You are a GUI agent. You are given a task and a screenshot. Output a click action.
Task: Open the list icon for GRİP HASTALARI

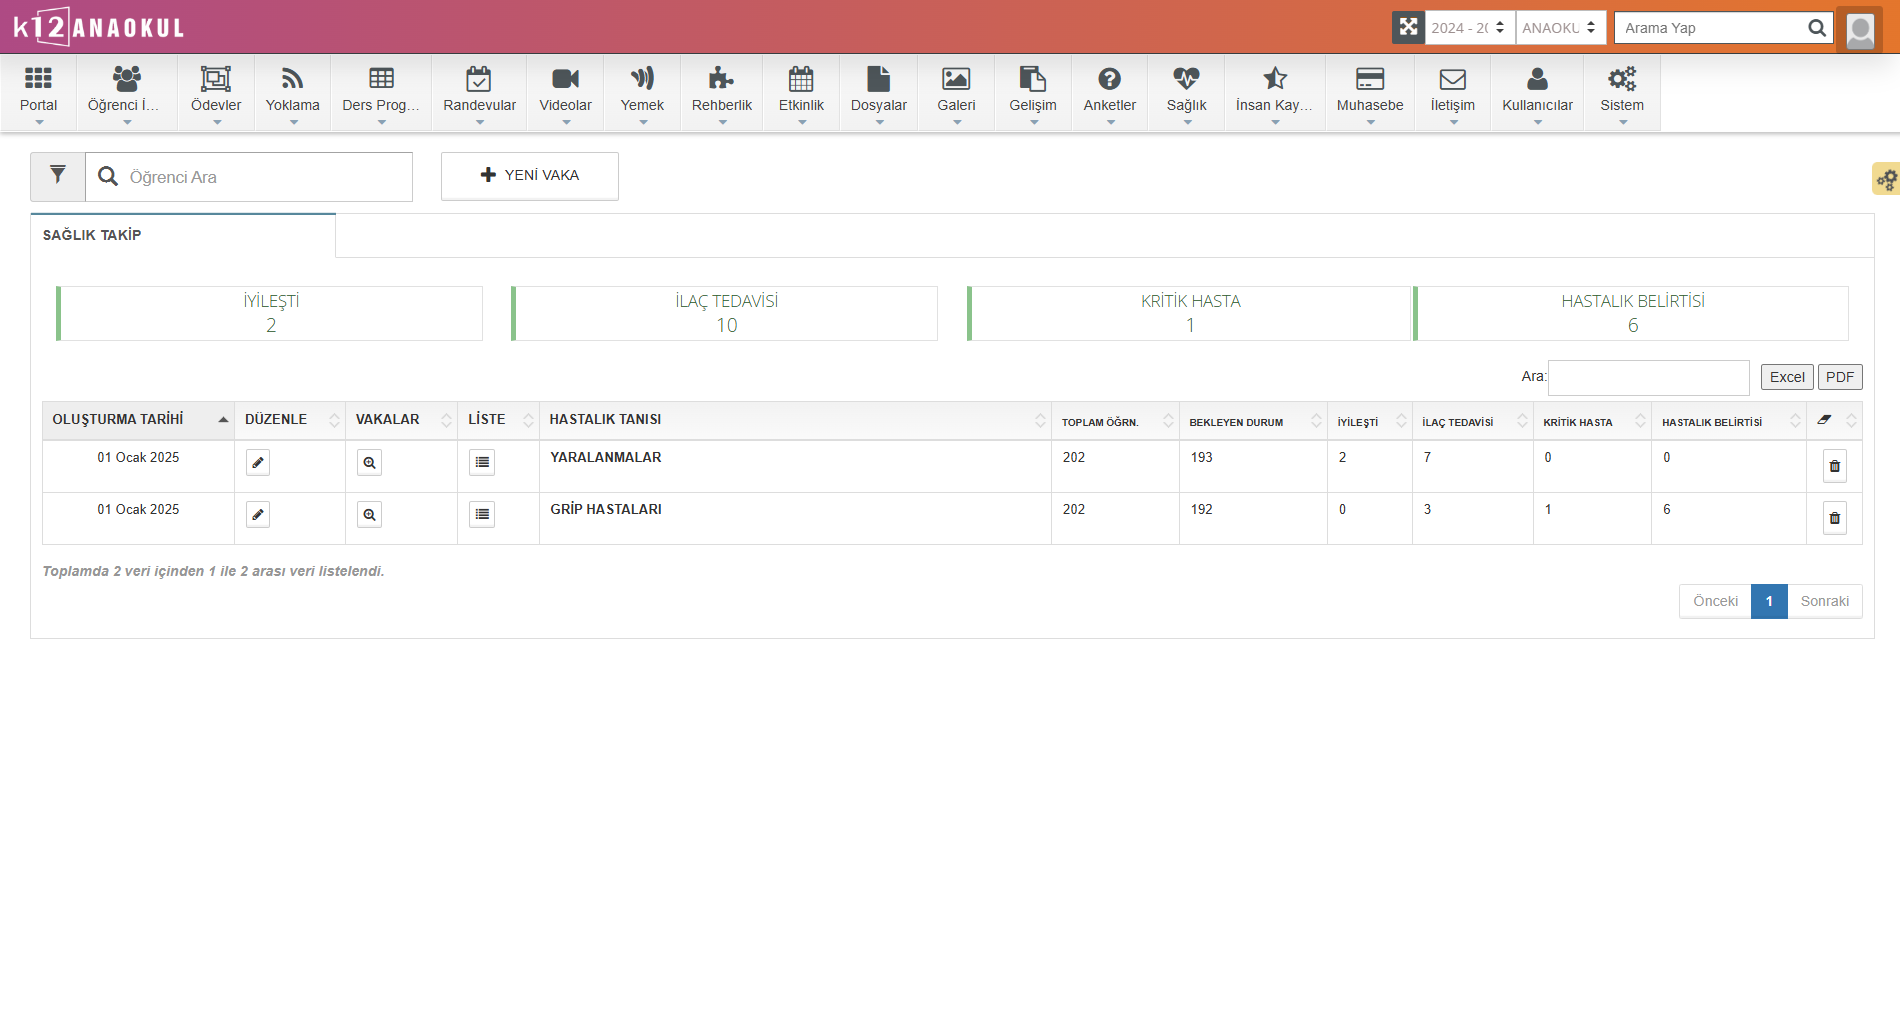[482, 514]
